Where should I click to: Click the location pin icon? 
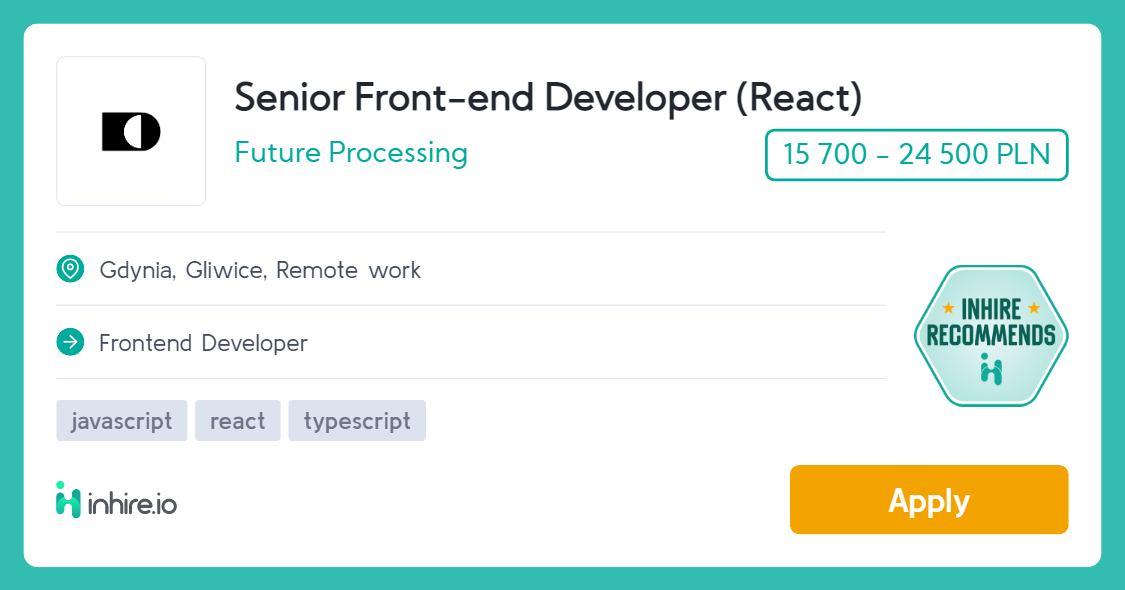coord(70,269)
